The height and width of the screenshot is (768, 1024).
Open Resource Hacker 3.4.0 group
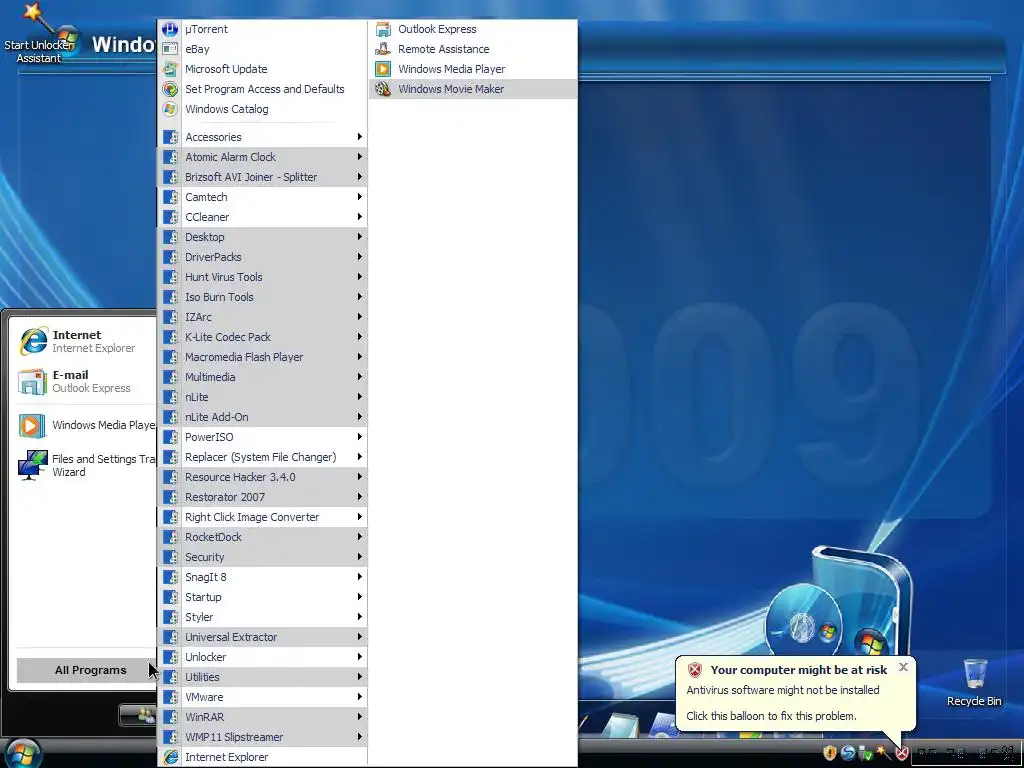tap(262, 477)
